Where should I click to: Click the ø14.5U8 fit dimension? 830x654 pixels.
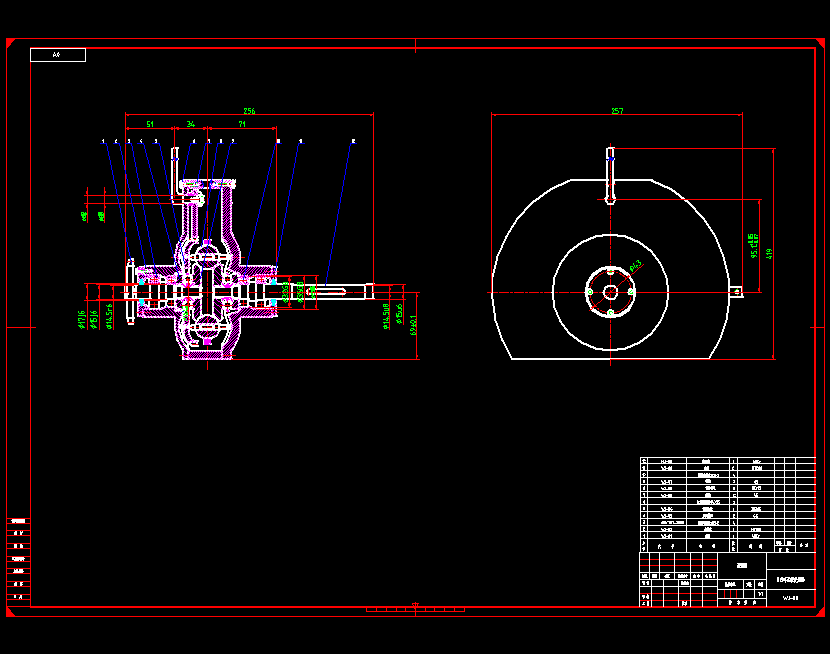point(386,316)
